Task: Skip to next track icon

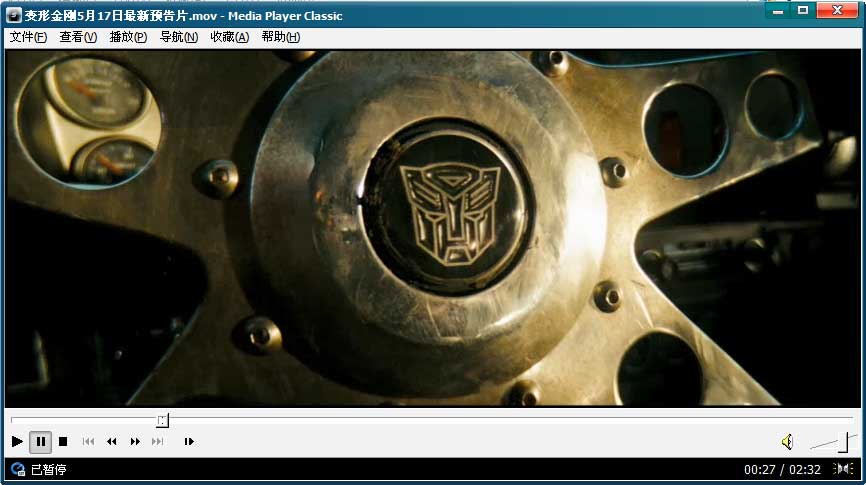Action: [x=158, y=441]
